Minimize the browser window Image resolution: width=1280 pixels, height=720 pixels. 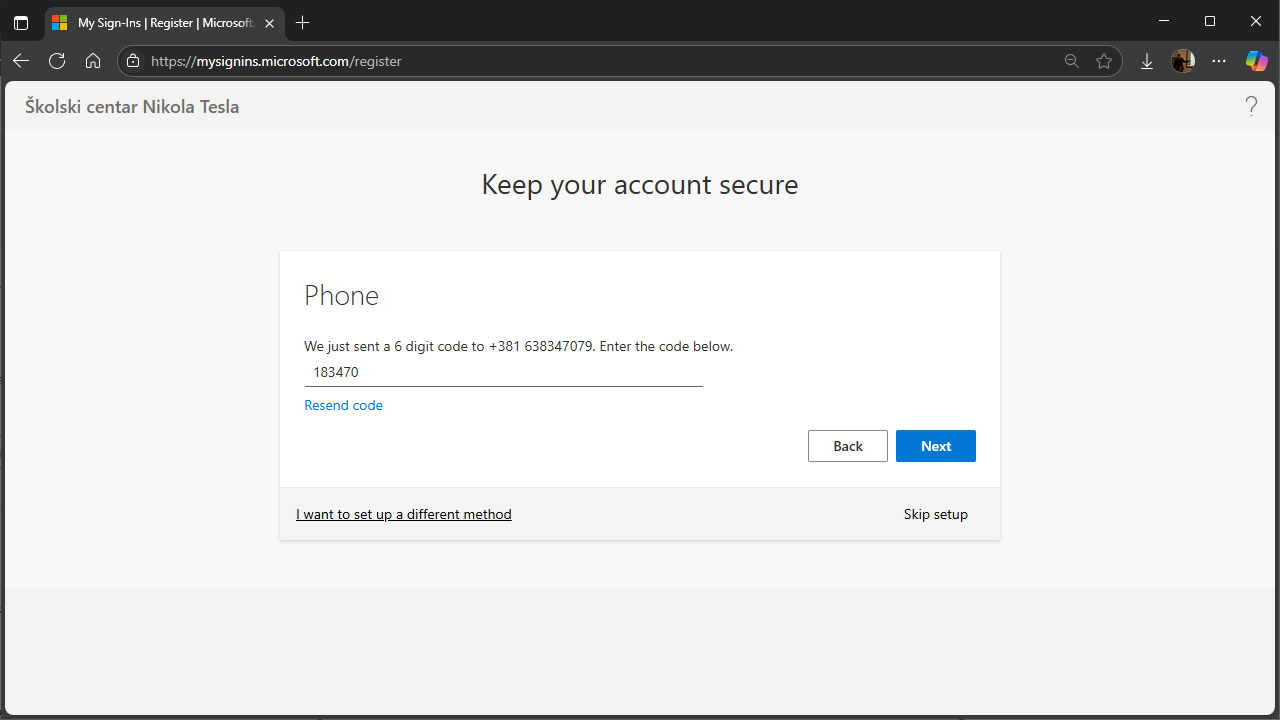(x=1163, y=21)
